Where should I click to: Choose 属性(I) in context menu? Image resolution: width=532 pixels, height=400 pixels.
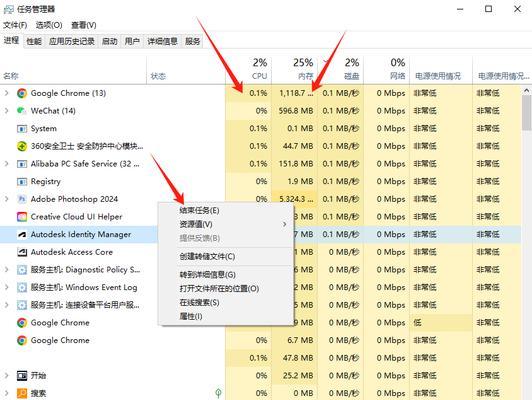(226, 317)
